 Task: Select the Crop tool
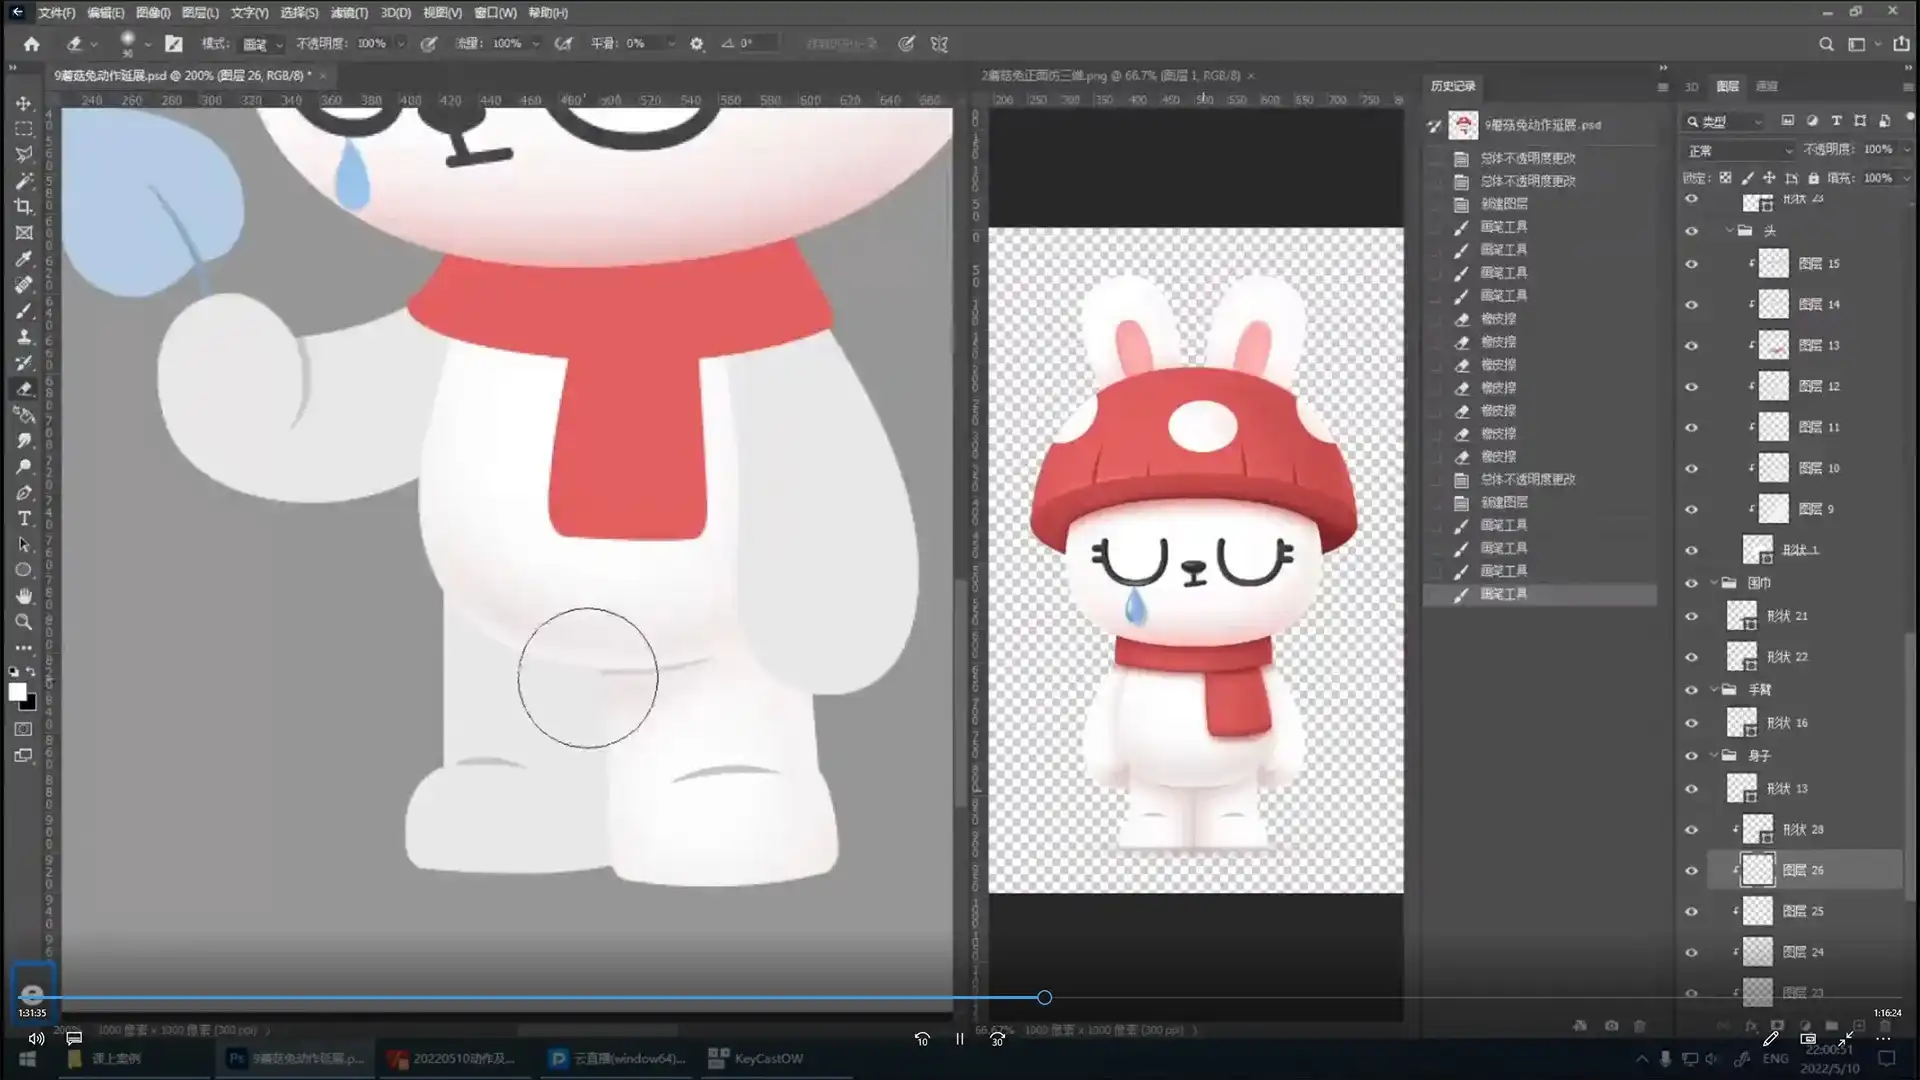(x=23, y=207)
